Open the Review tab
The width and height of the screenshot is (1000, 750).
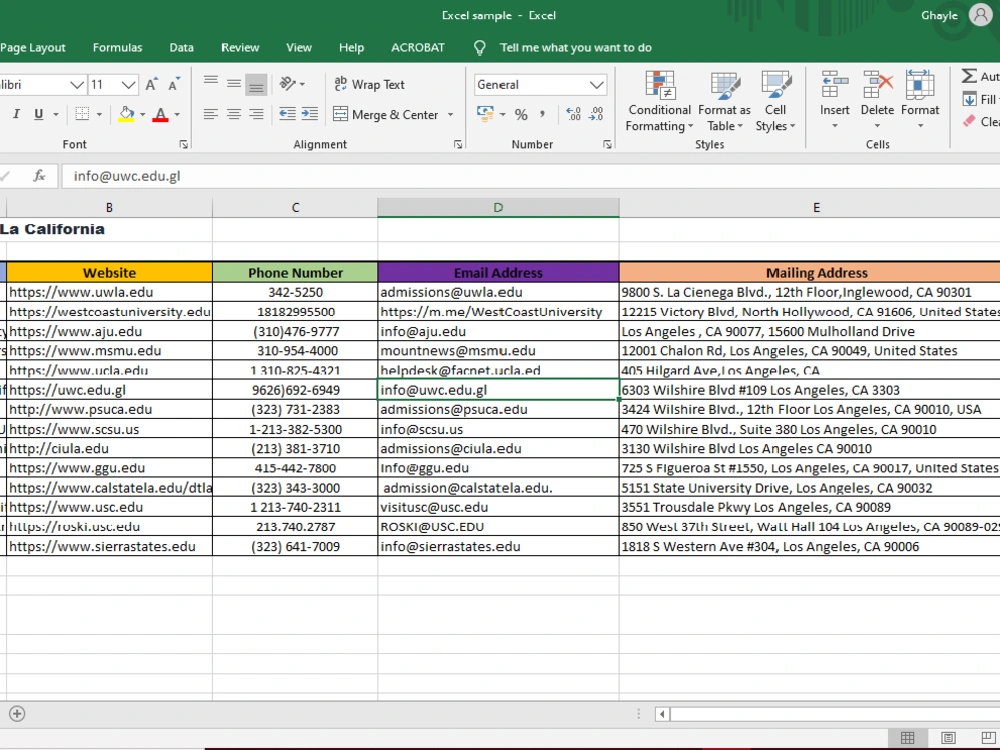click(240, 47)
